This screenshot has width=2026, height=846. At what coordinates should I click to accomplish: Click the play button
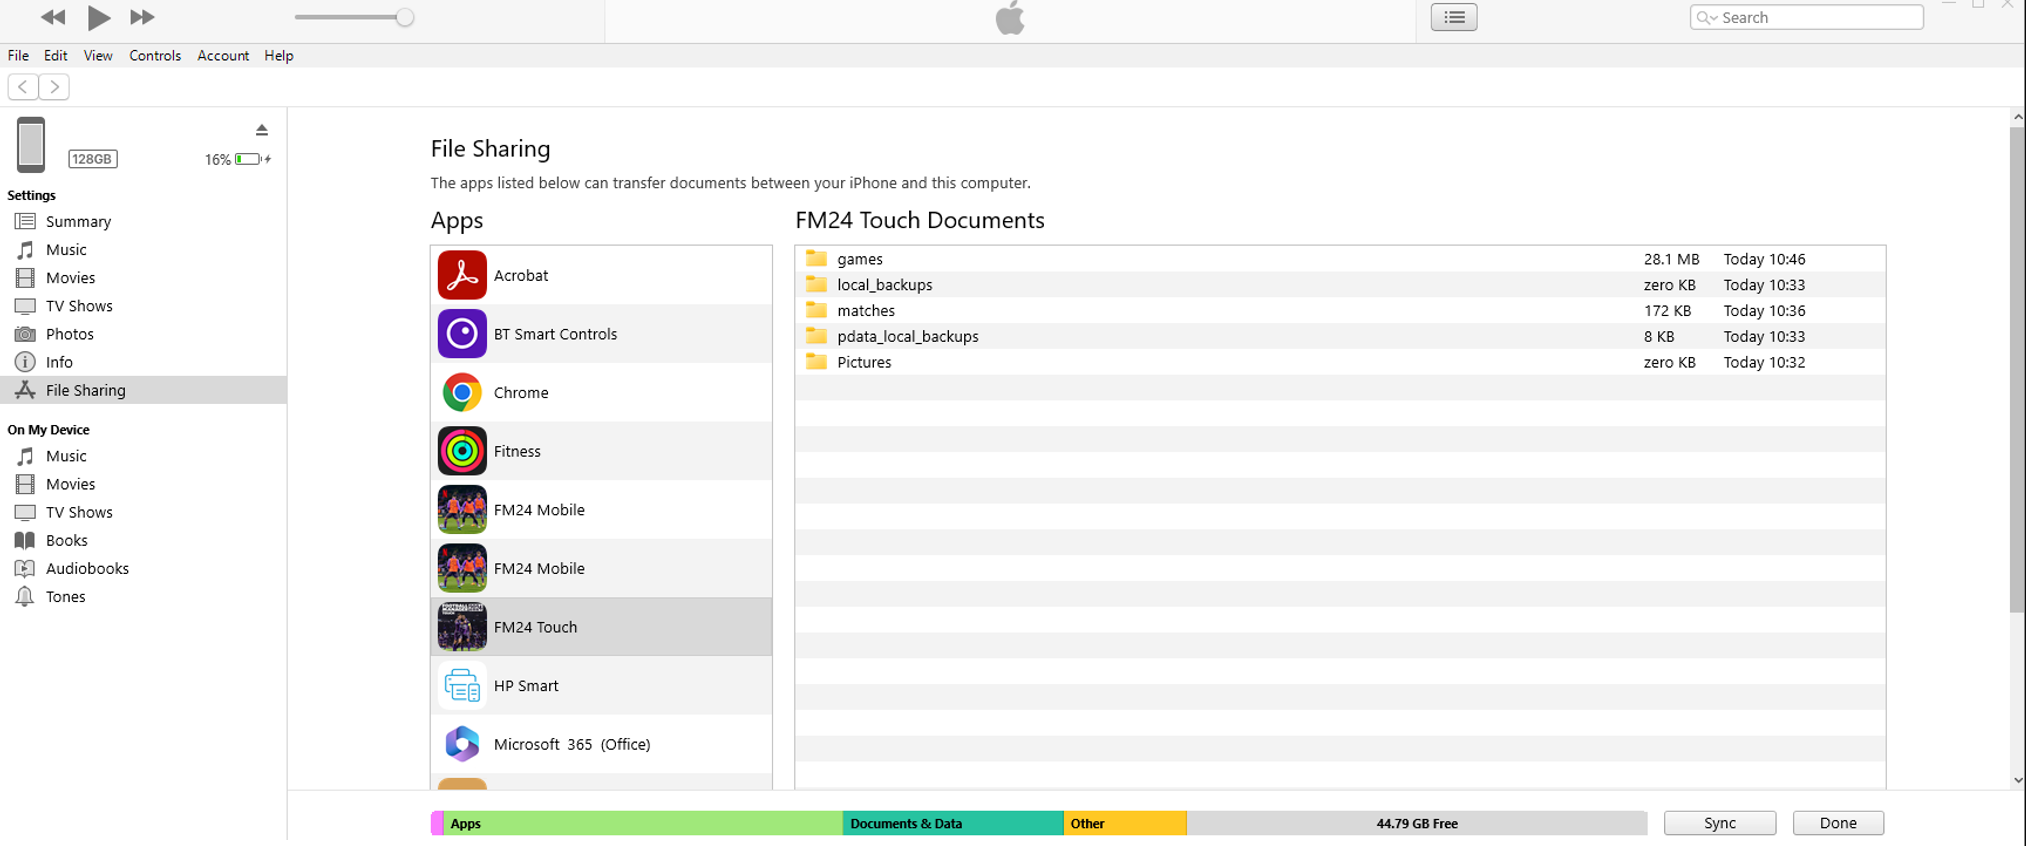pyautogui.click(x=98, y=17)
